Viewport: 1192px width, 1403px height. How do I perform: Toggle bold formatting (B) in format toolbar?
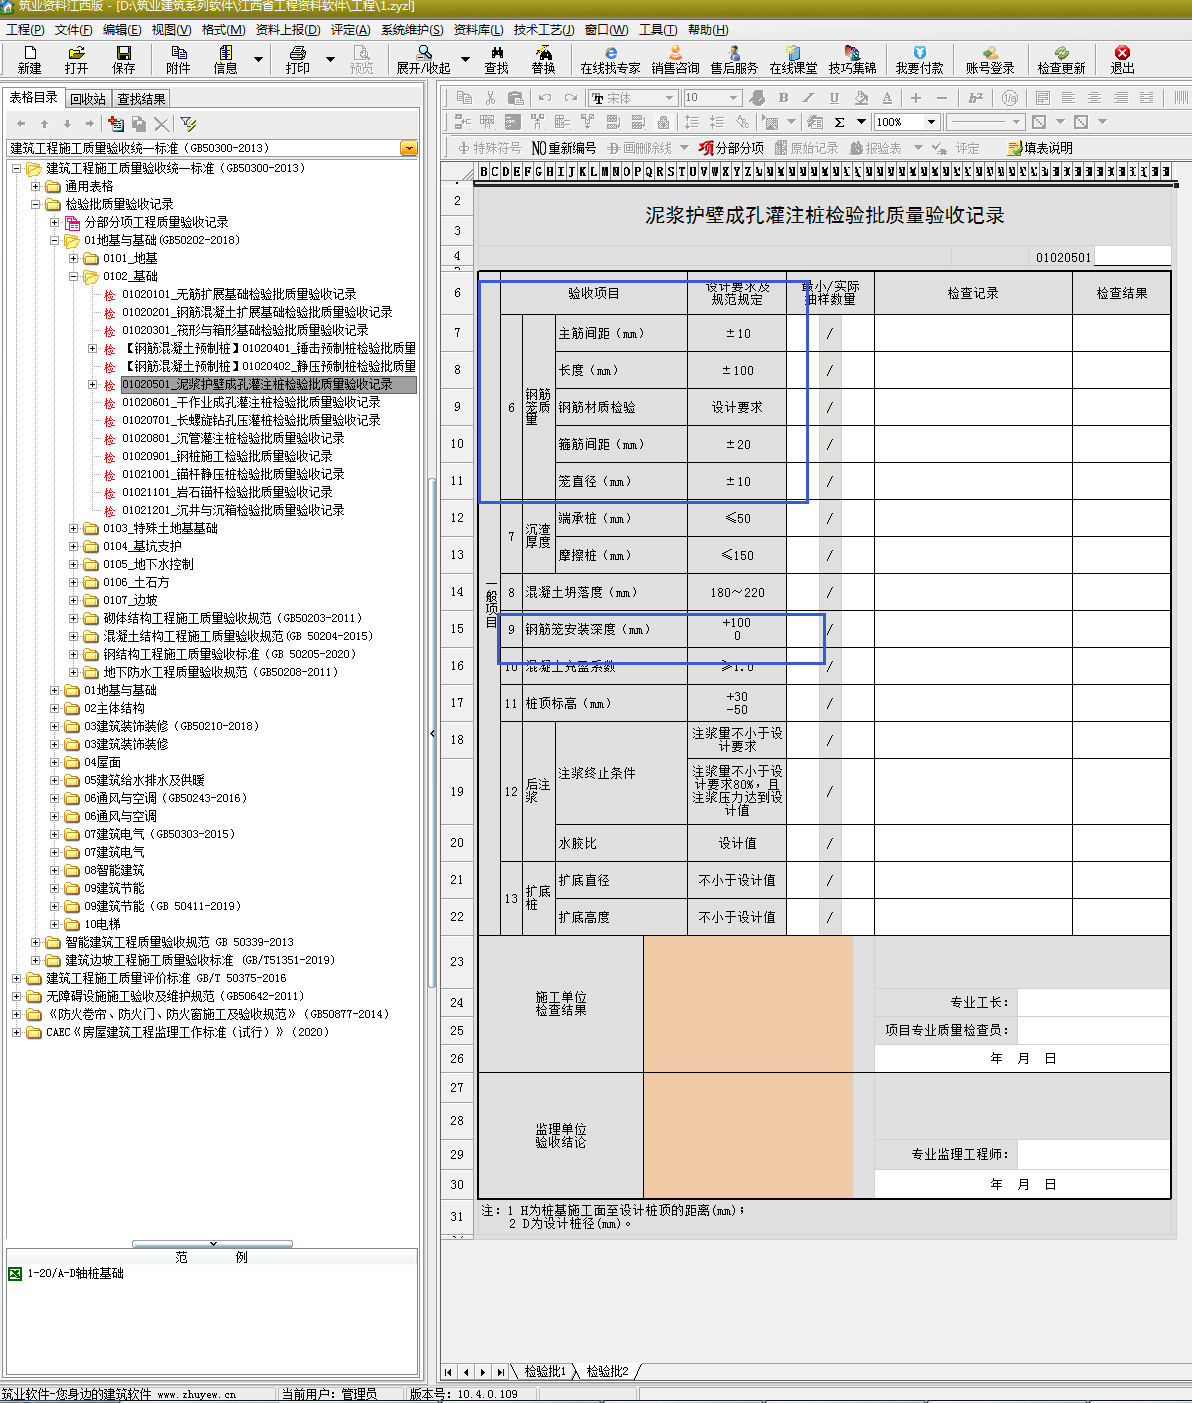point(783,98)
